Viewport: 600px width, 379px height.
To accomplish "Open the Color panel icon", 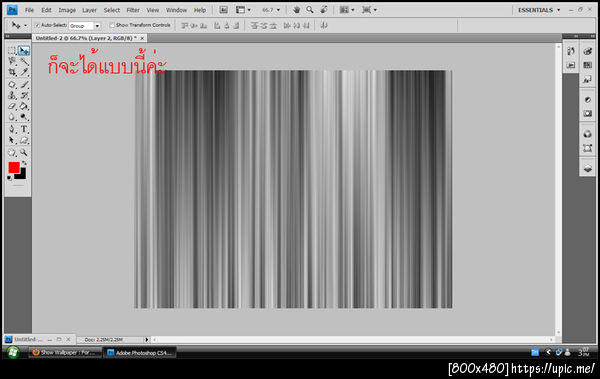I will [588, 51].
